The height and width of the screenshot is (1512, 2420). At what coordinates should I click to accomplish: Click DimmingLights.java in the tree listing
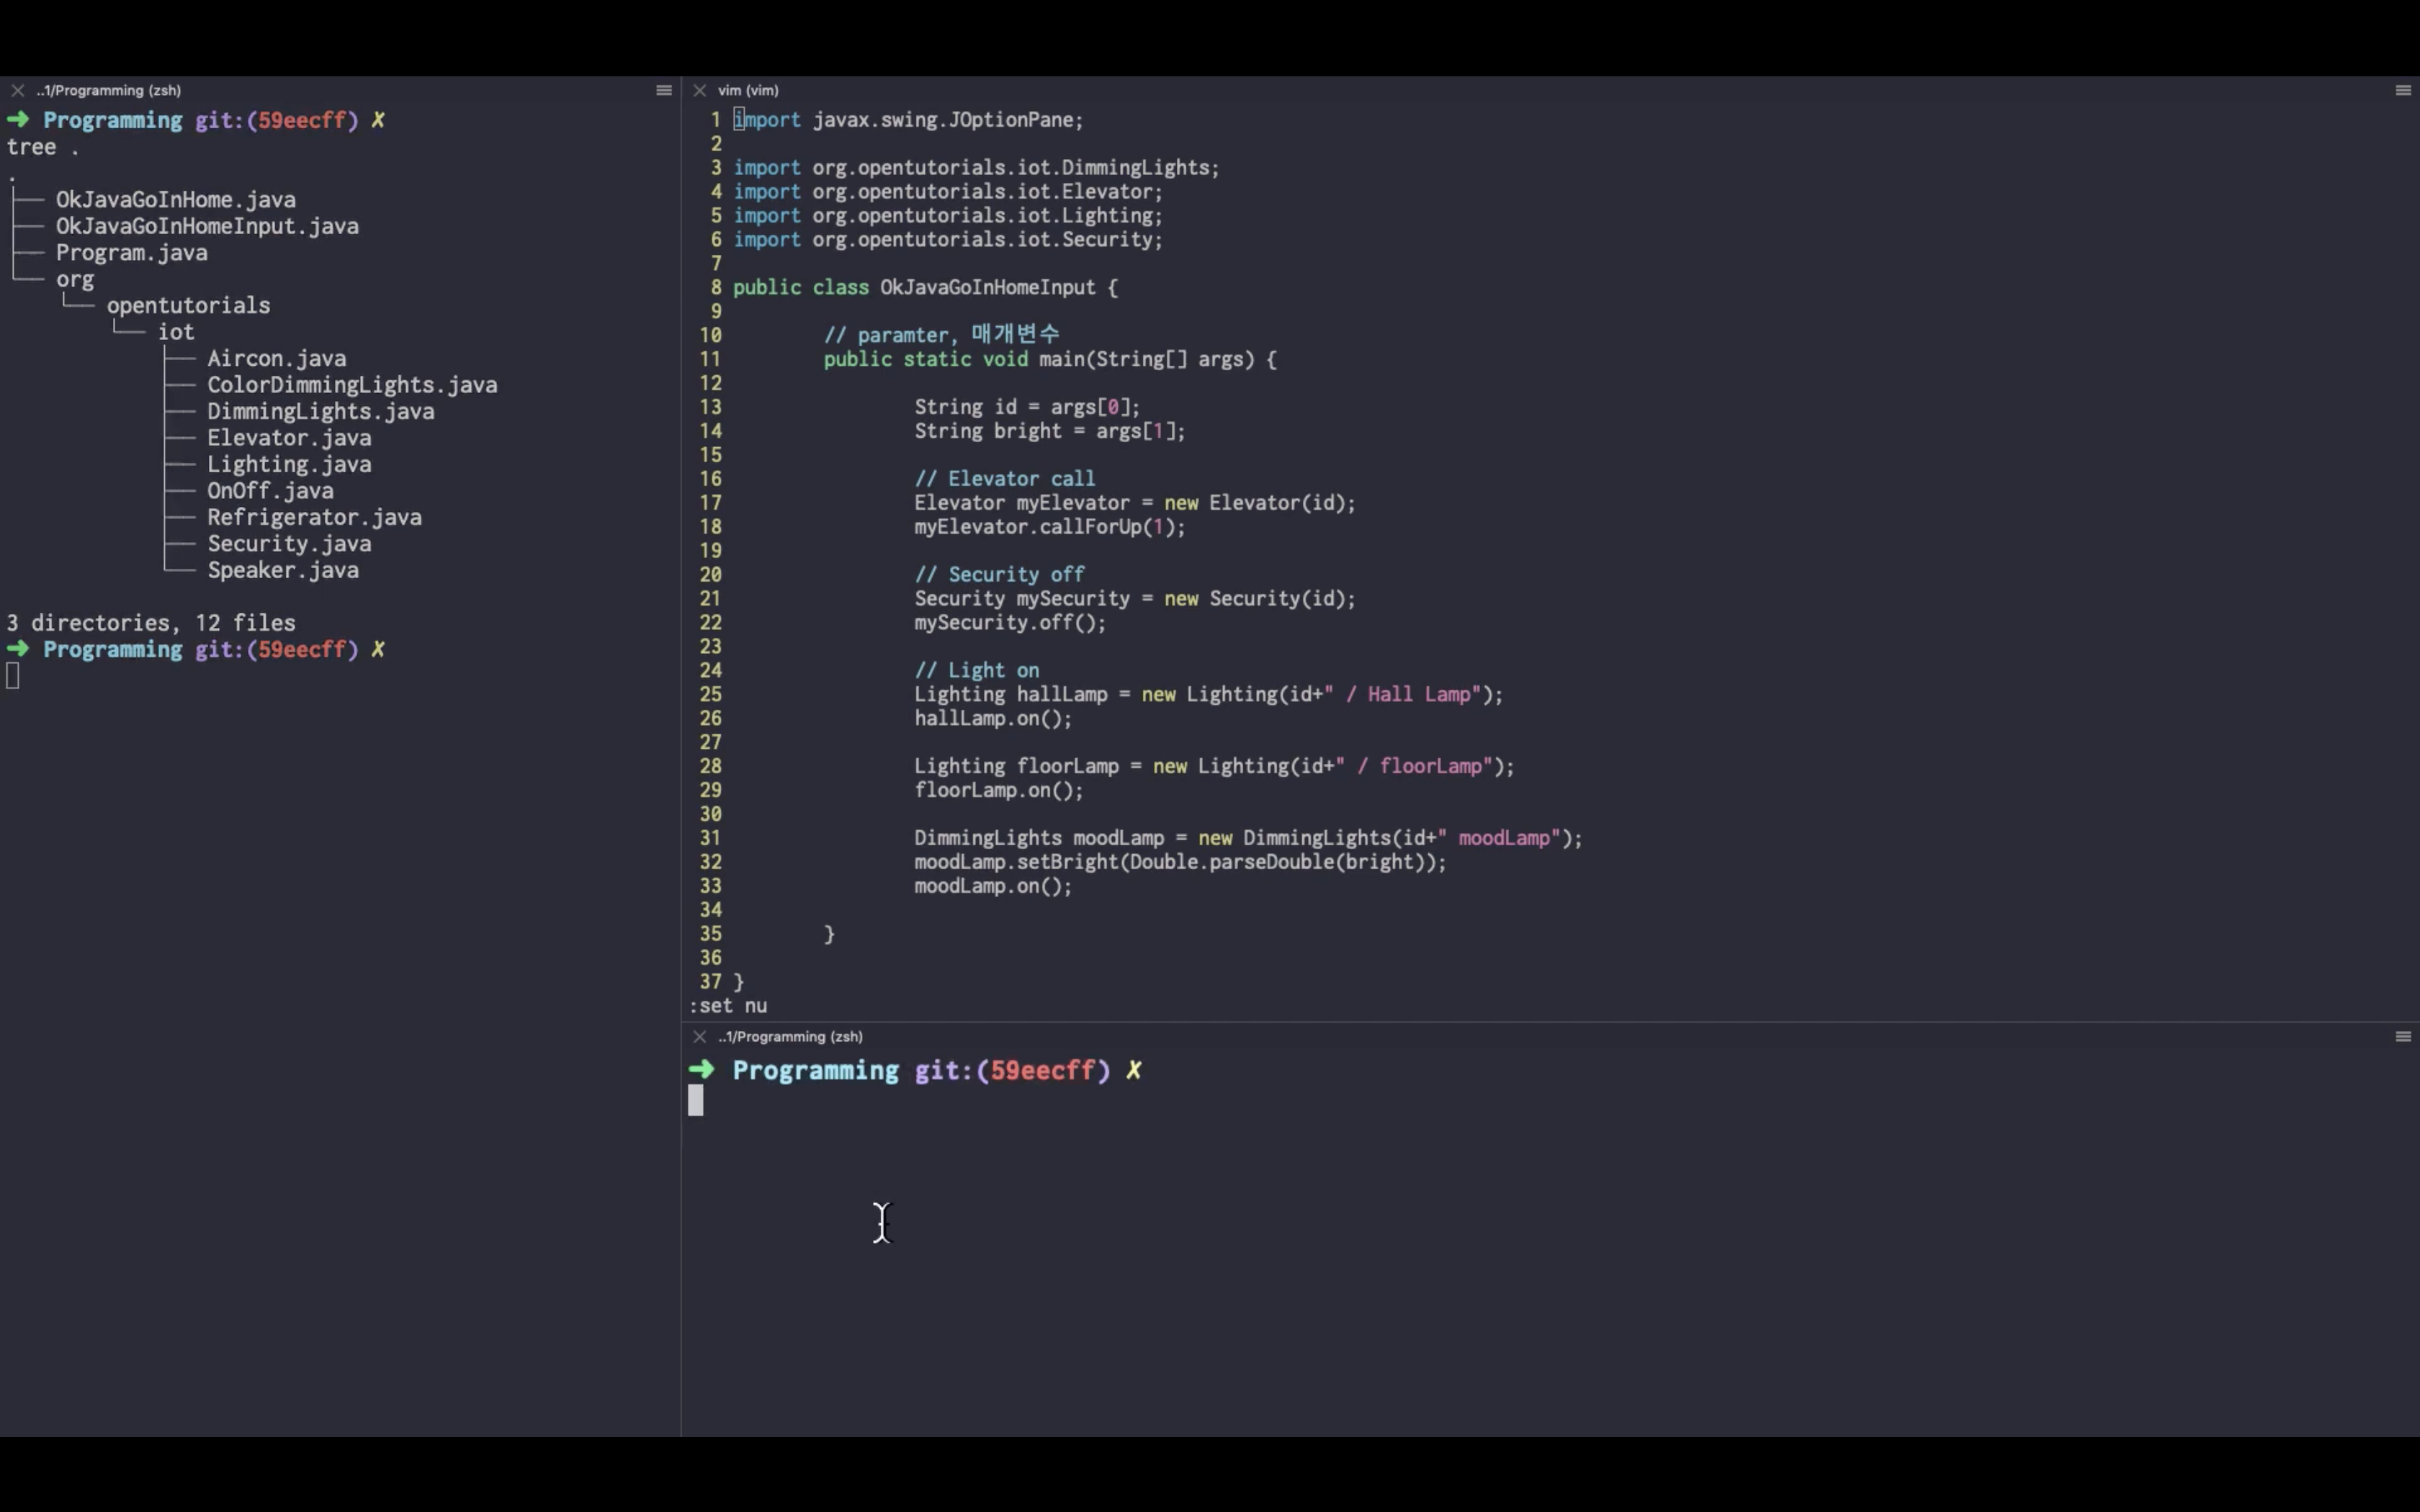coord(320,411)
